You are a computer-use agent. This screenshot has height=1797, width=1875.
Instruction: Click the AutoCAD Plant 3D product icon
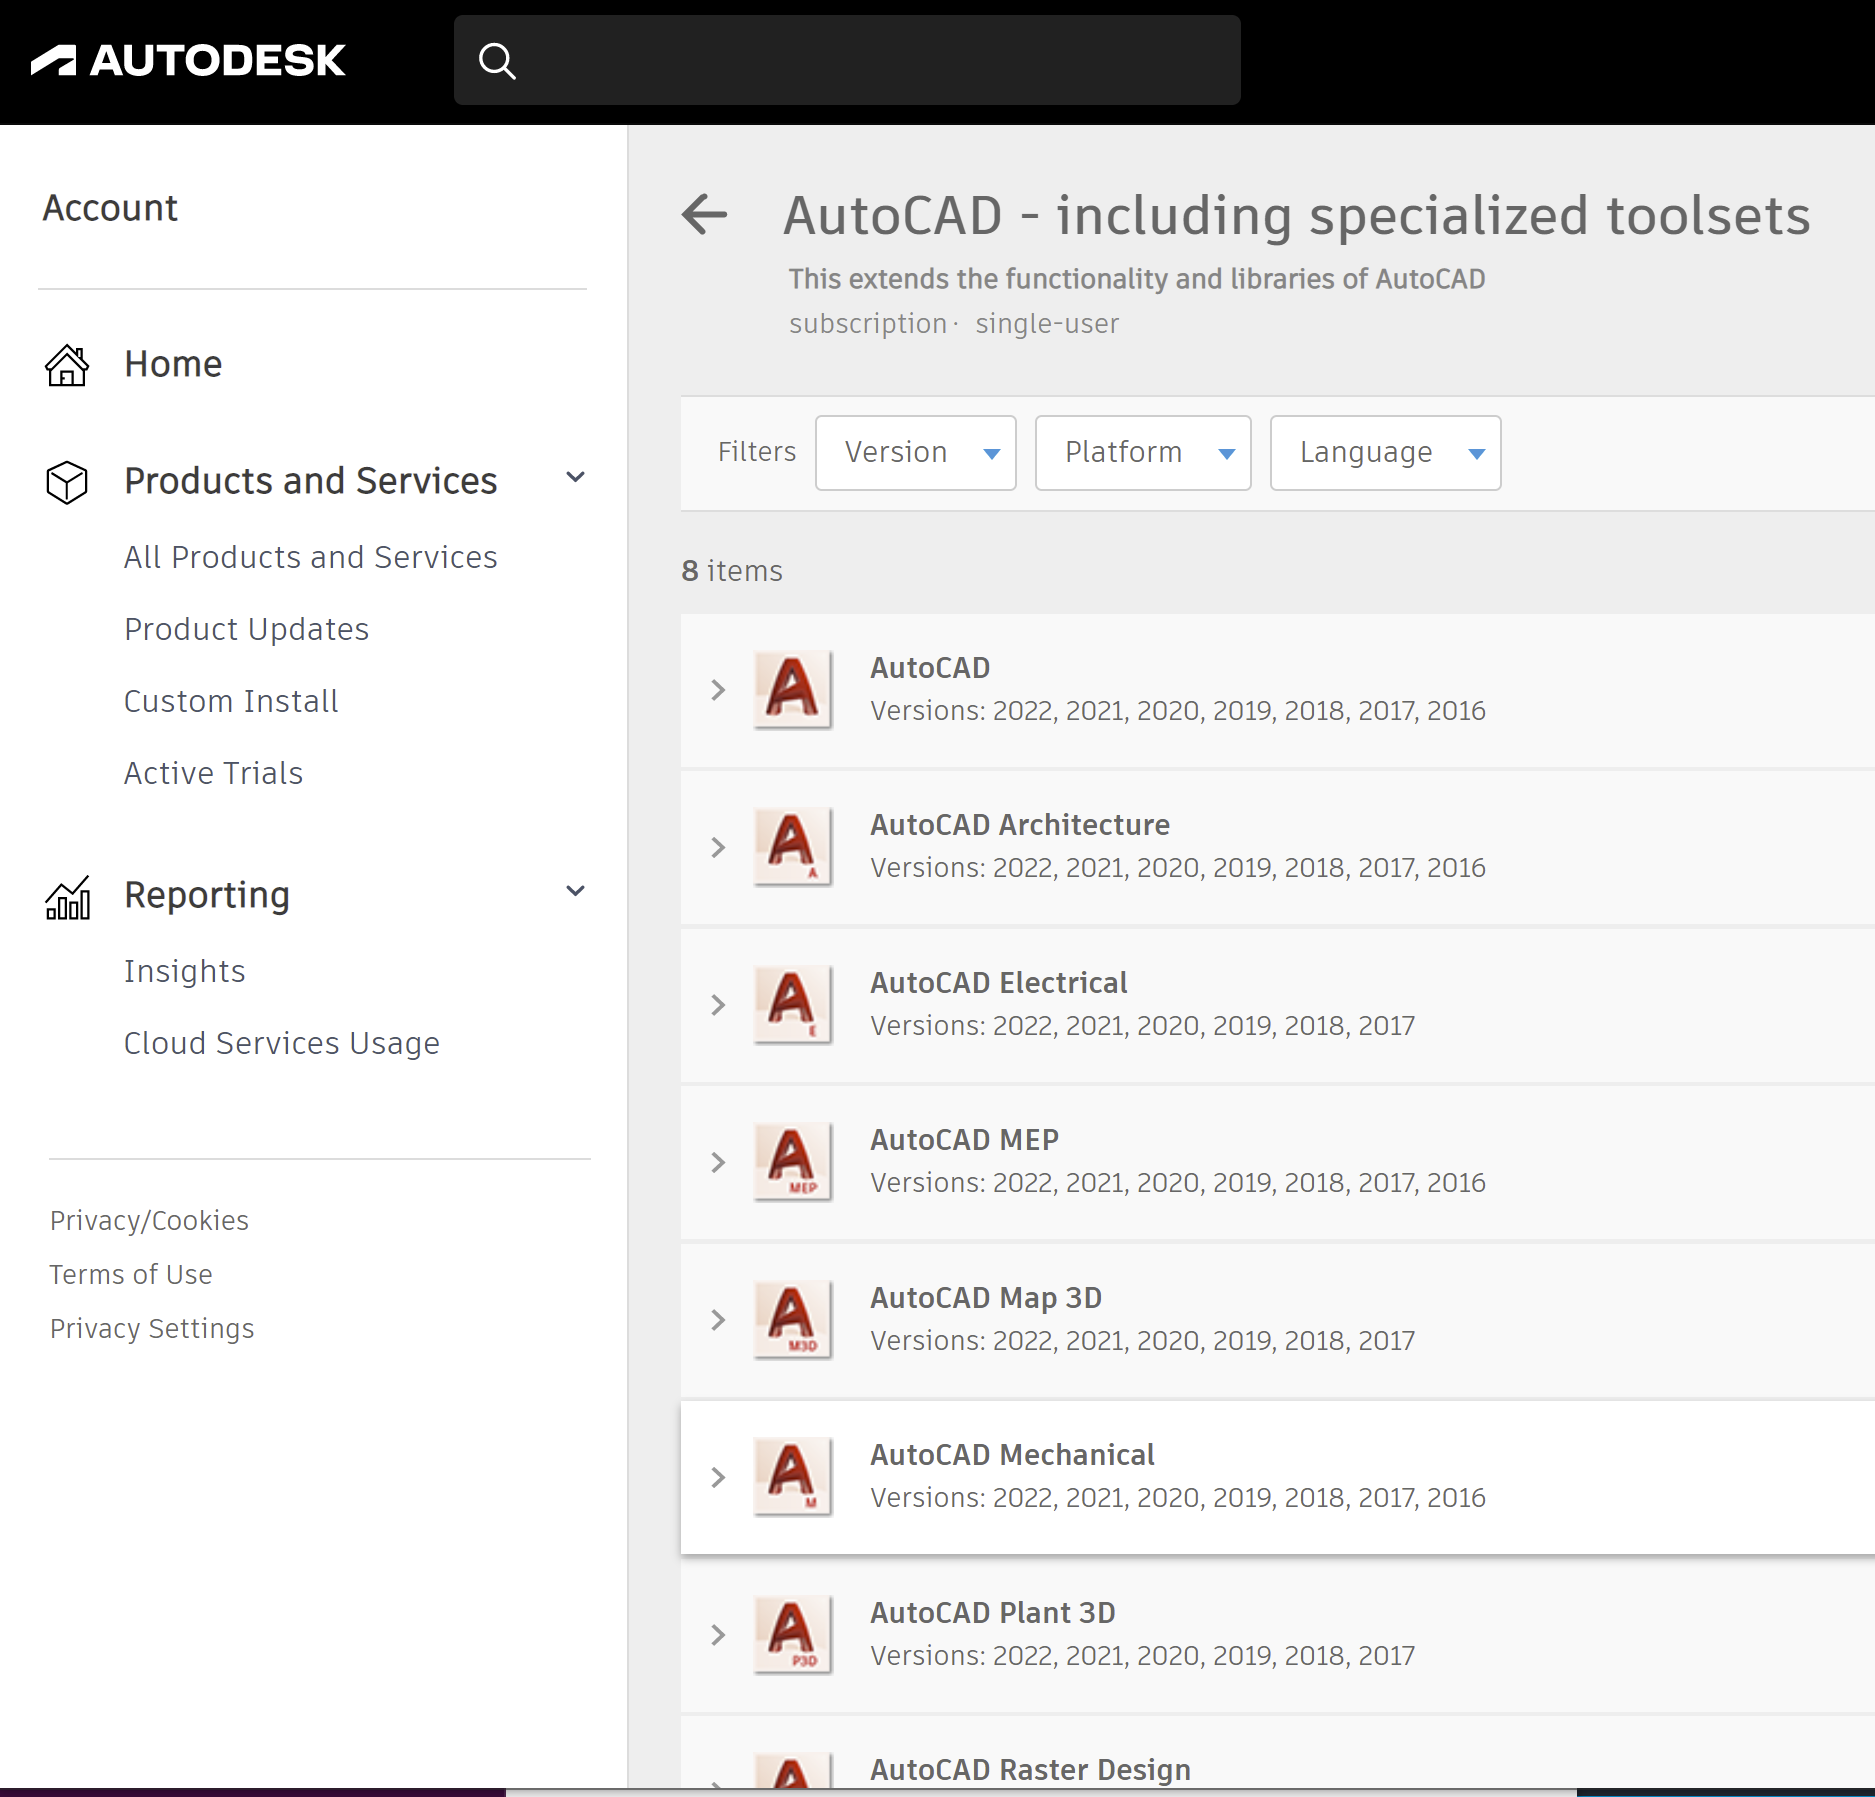tap(792, 1634)
